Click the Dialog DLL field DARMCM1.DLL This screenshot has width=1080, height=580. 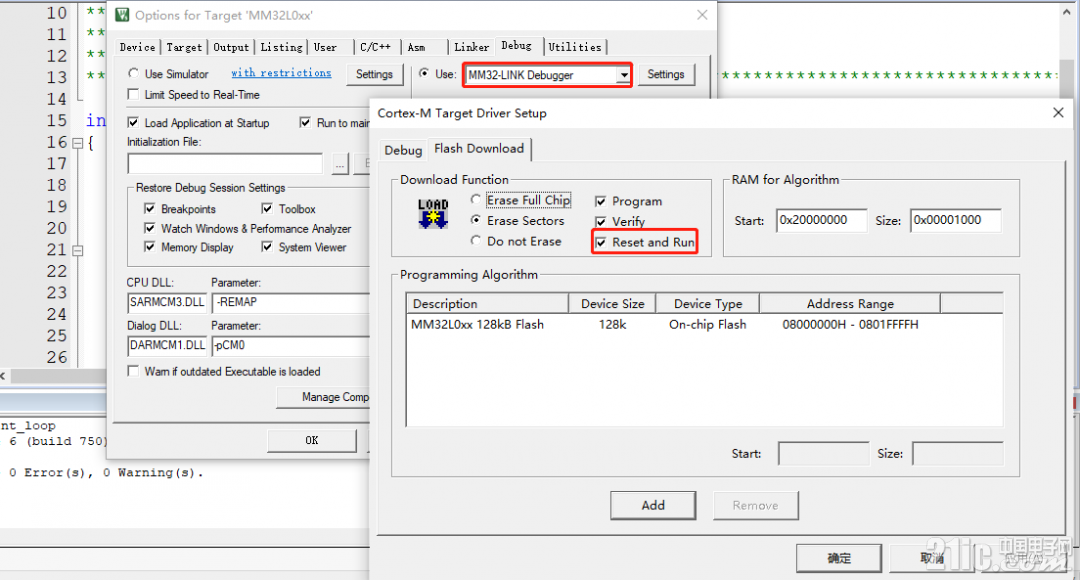click(167, 345)
